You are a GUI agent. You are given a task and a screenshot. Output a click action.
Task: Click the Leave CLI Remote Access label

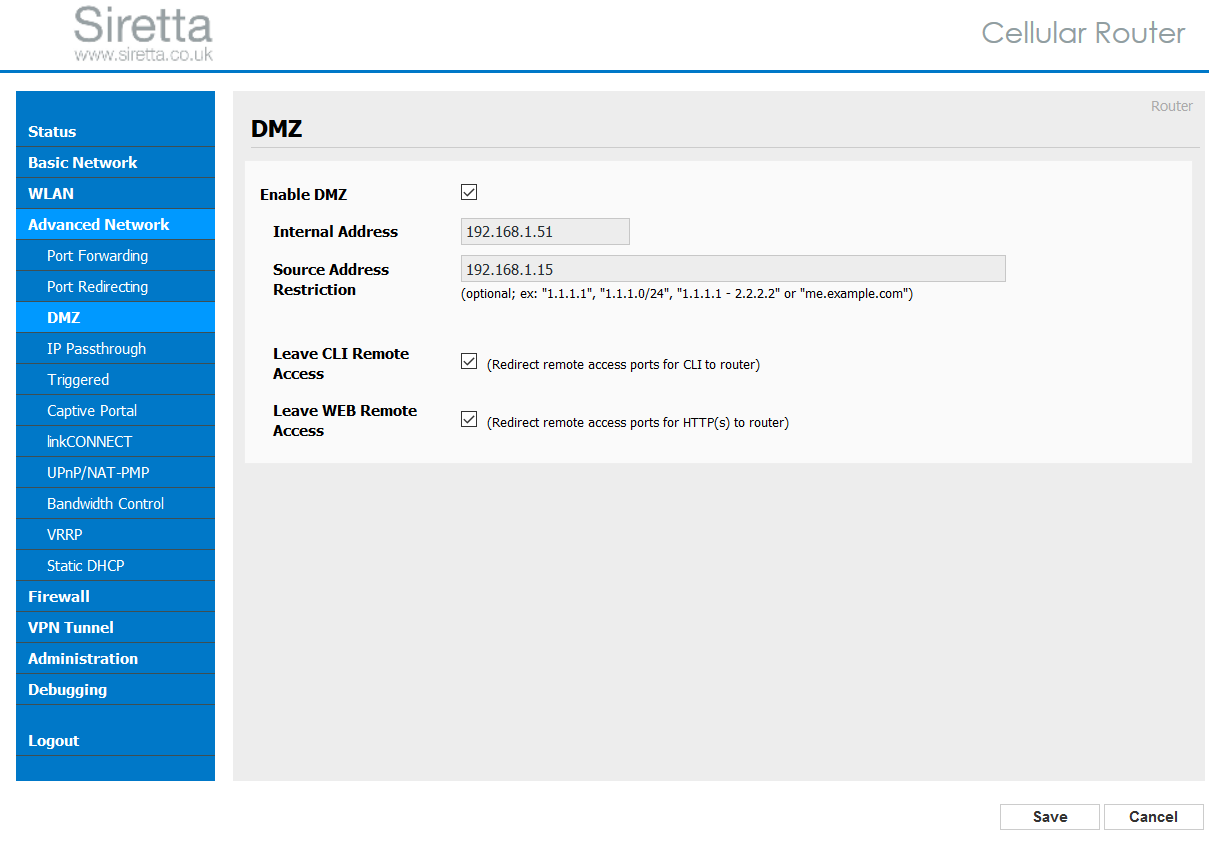(341, 363)
